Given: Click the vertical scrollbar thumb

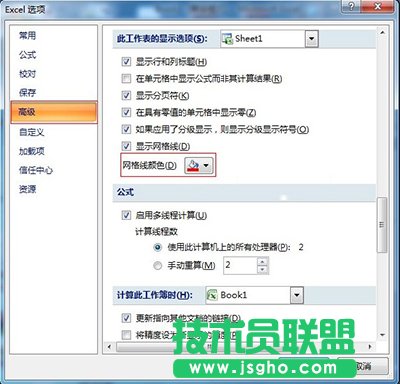Looking at the screenshot, I should pyautogui.click(x=382, y=225).
